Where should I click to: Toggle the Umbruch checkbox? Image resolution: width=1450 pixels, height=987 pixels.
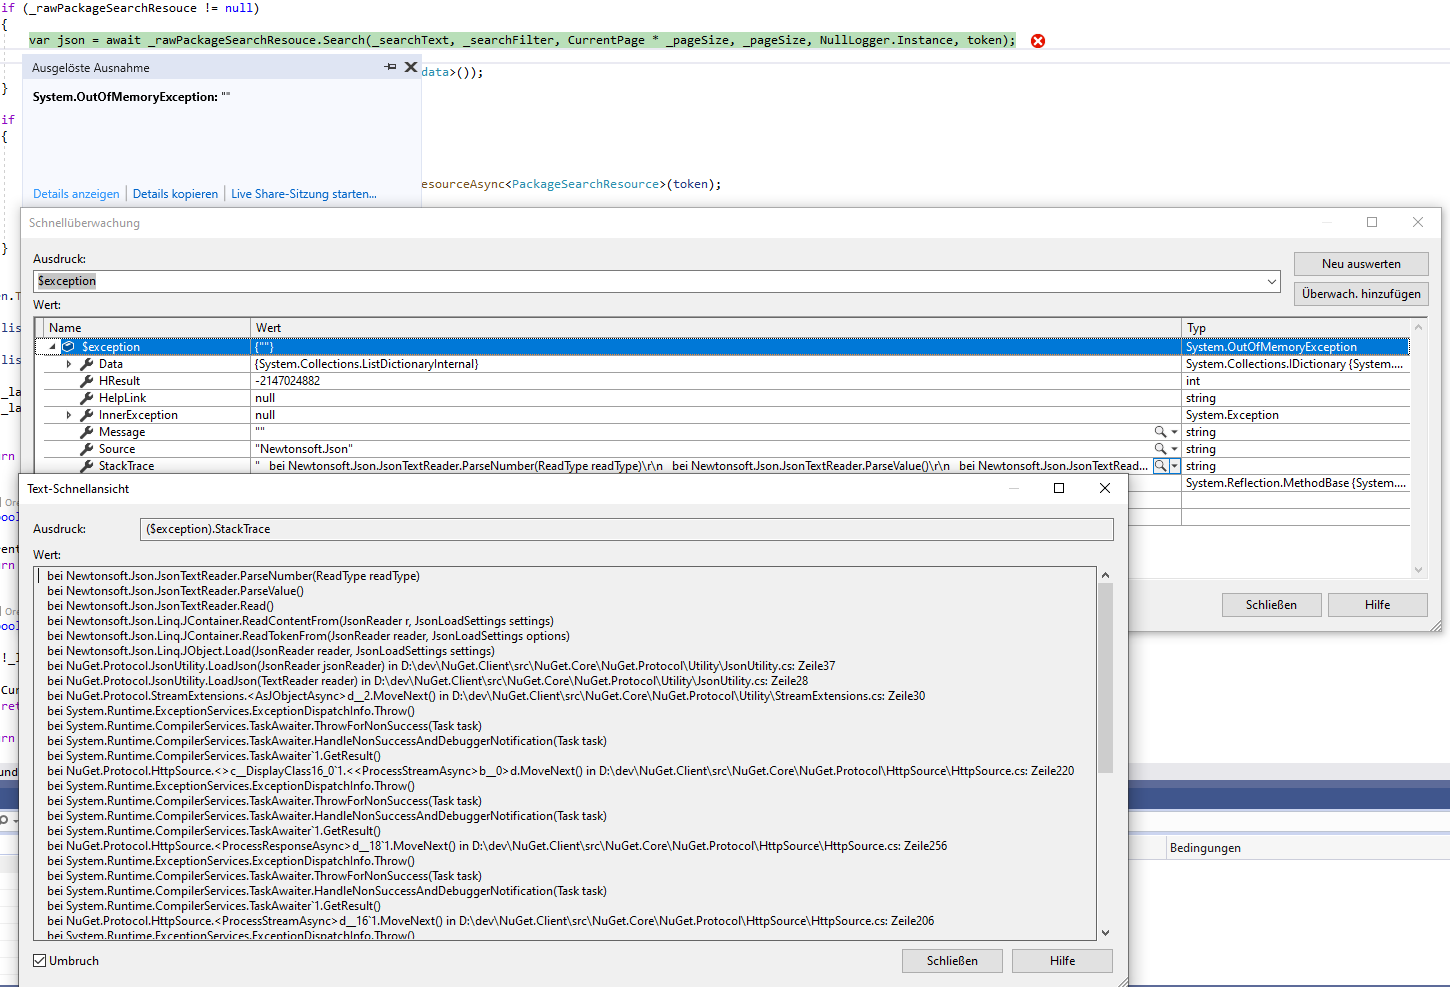39,960
